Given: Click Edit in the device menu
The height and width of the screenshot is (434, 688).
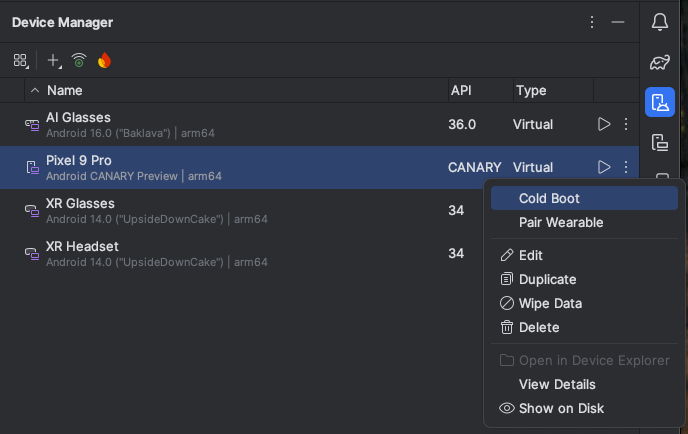Looking at the screenshot, I should (x=530, y=255).
